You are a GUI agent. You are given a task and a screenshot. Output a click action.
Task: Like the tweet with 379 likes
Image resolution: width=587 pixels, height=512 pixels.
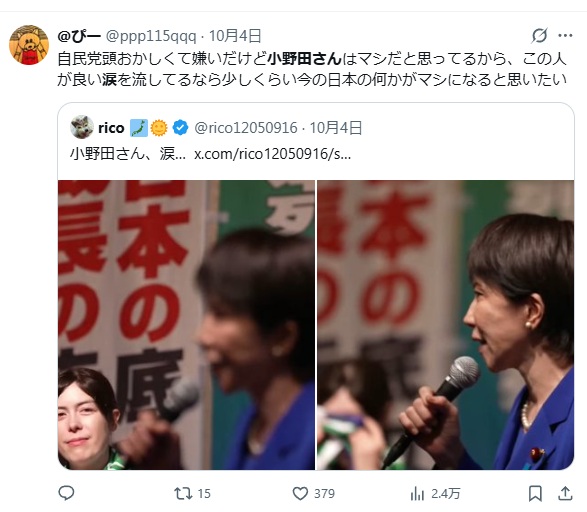coord(313,493)
